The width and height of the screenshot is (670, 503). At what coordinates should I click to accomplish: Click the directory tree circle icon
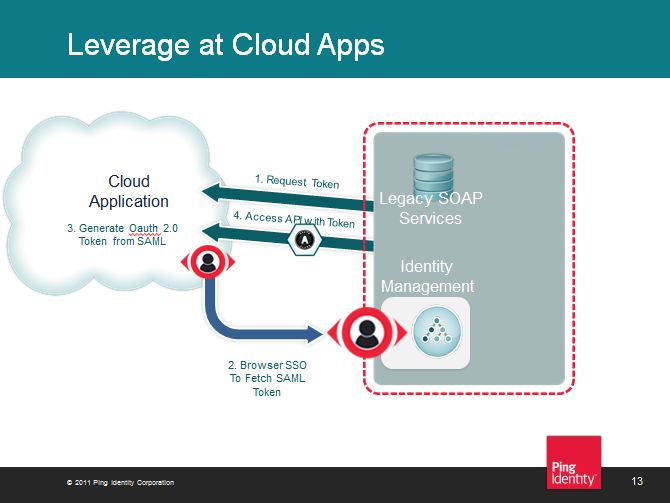(x=437, y=332)
